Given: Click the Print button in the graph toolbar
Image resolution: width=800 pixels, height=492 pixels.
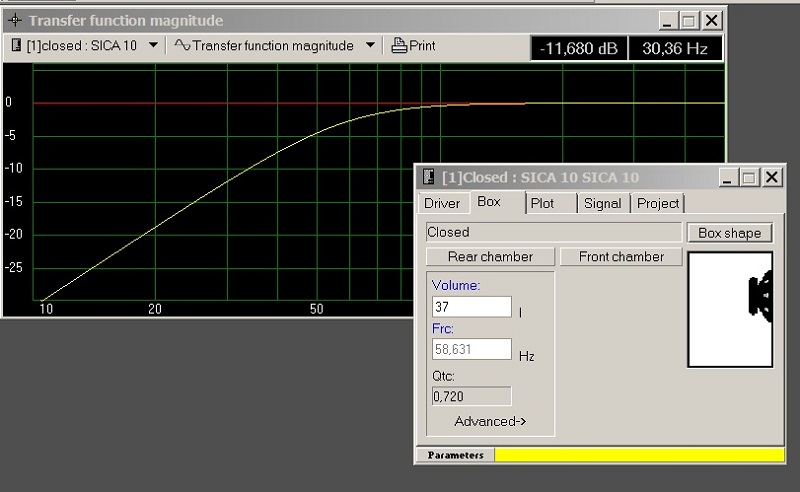Looking at the screenshot, I should click(x=413, y=45).
